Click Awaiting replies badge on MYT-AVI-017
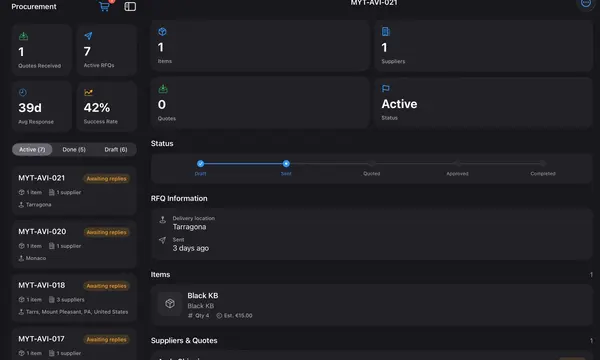 point(106,339)
